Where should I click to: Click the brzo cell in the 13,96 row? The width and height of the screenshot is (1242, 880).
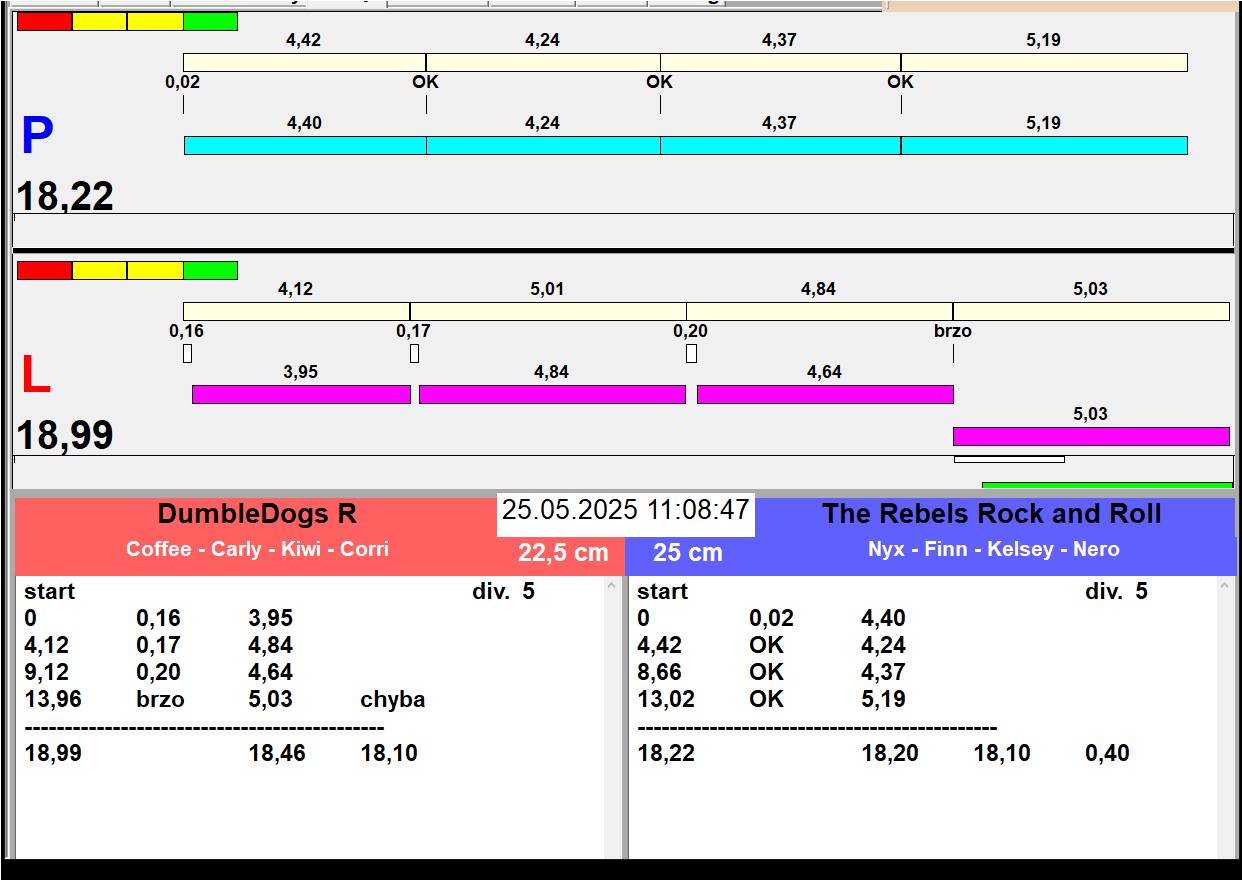(160, 699)
